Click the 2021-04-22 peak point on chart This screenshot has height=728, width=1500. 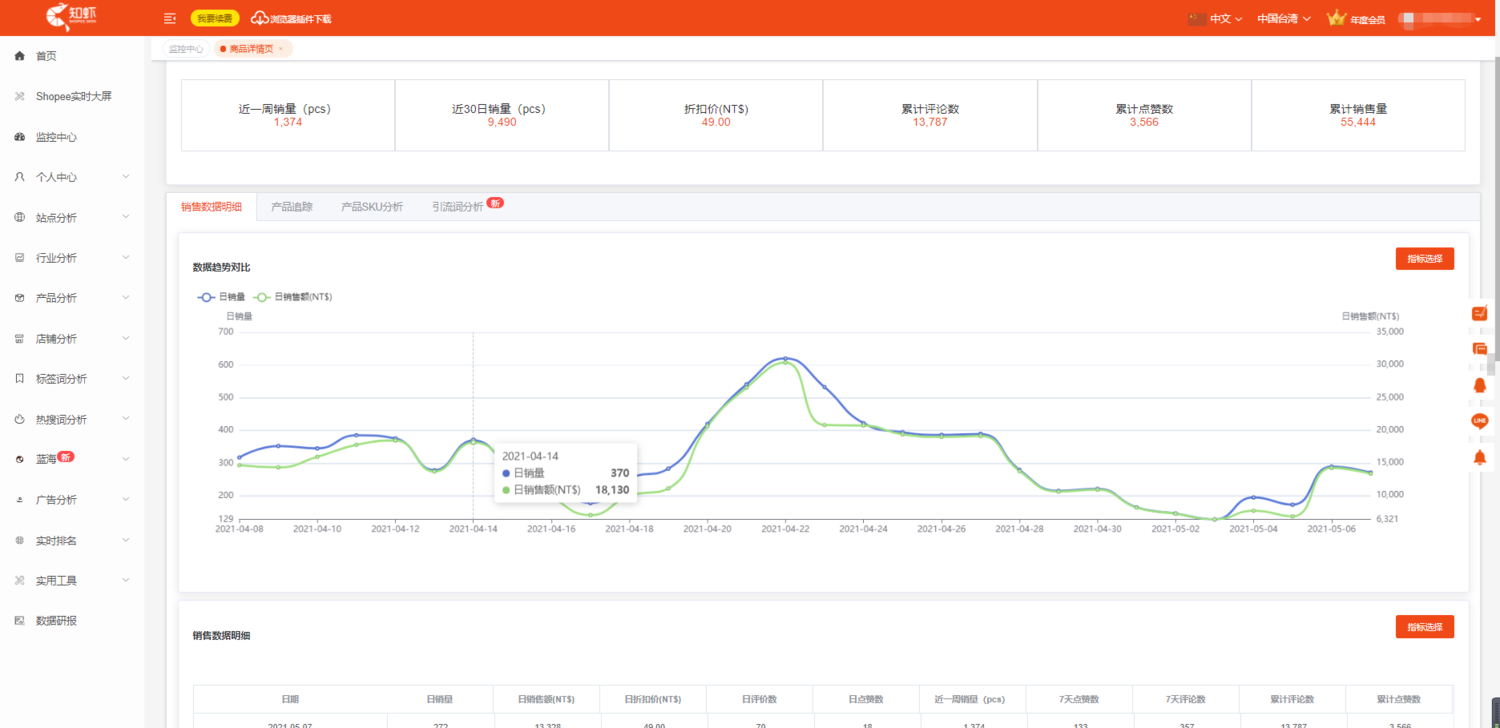click(x=785, y=358)
